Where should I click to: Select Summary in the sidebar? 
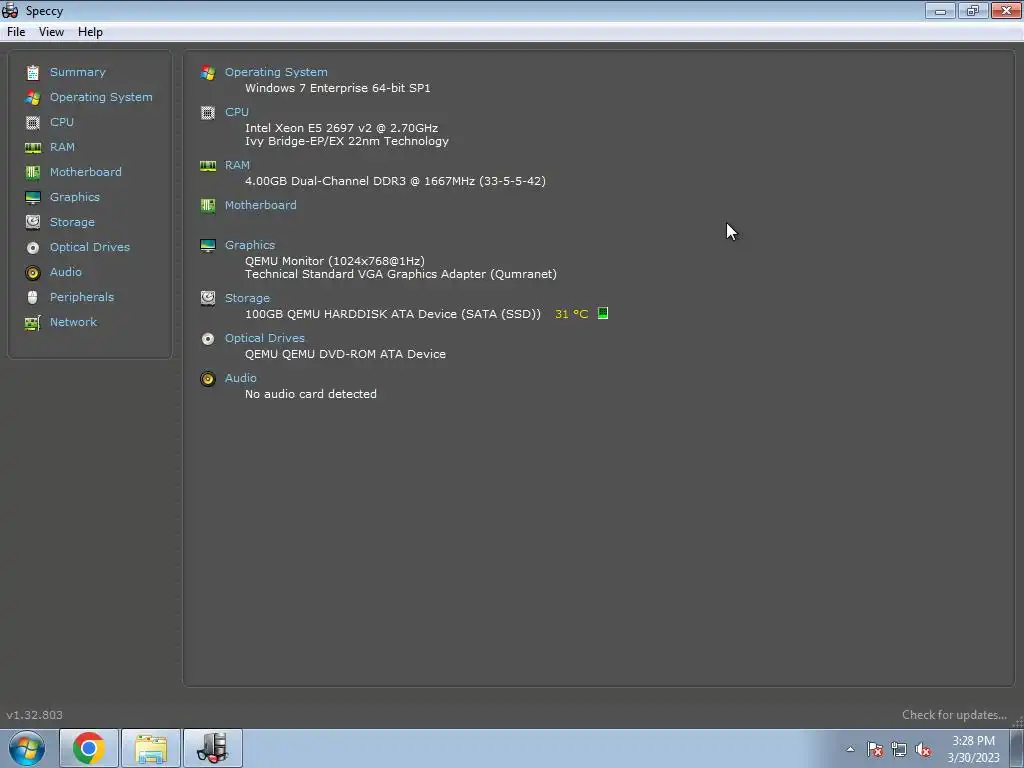click(78, 72)
